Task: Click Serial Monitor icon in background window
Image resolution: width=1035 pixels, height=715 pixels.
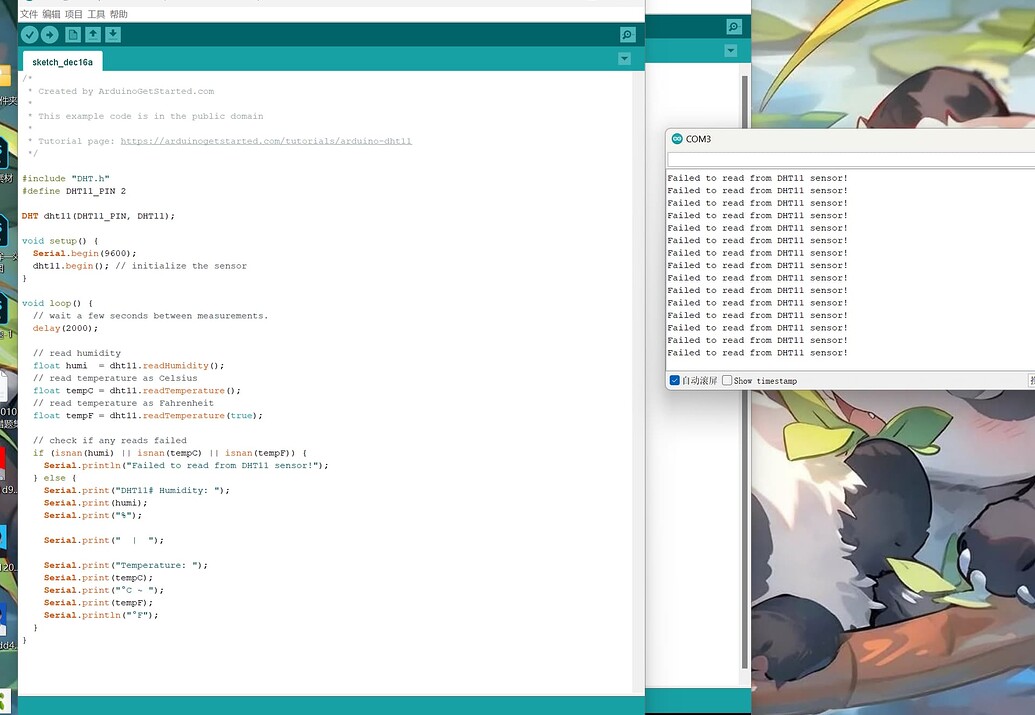Action: (734, 26)
